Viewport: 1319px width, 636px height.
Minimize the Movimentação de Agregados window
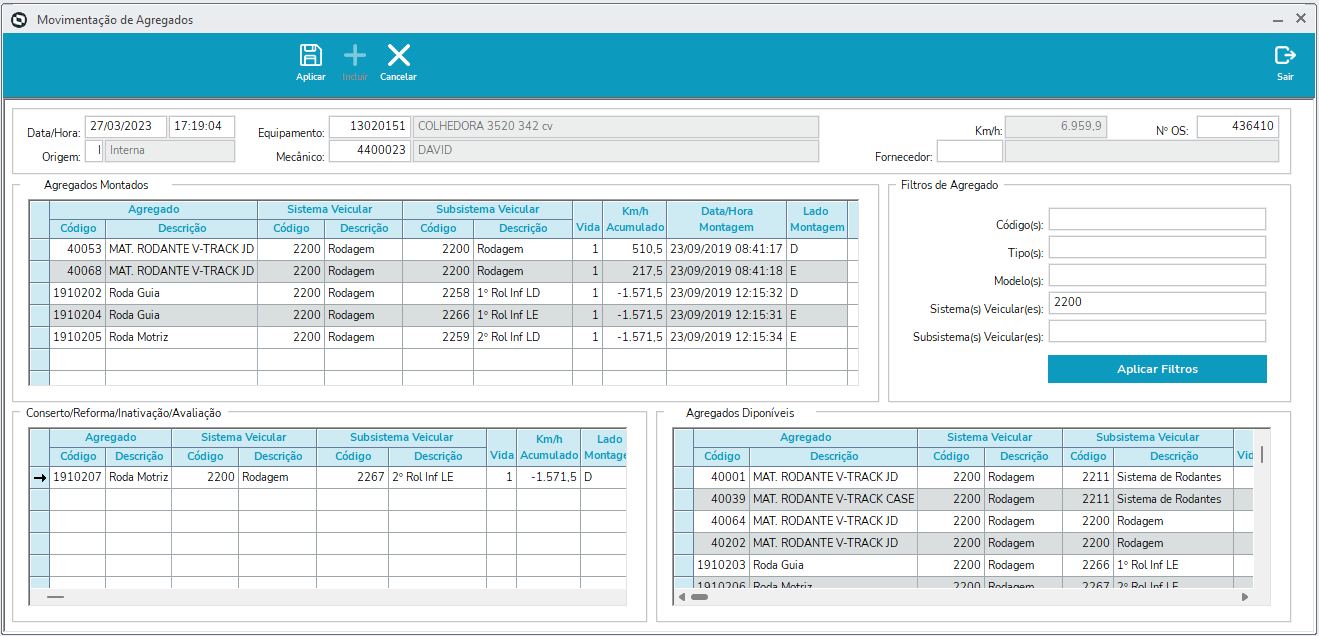click(x=1277, y=19)
